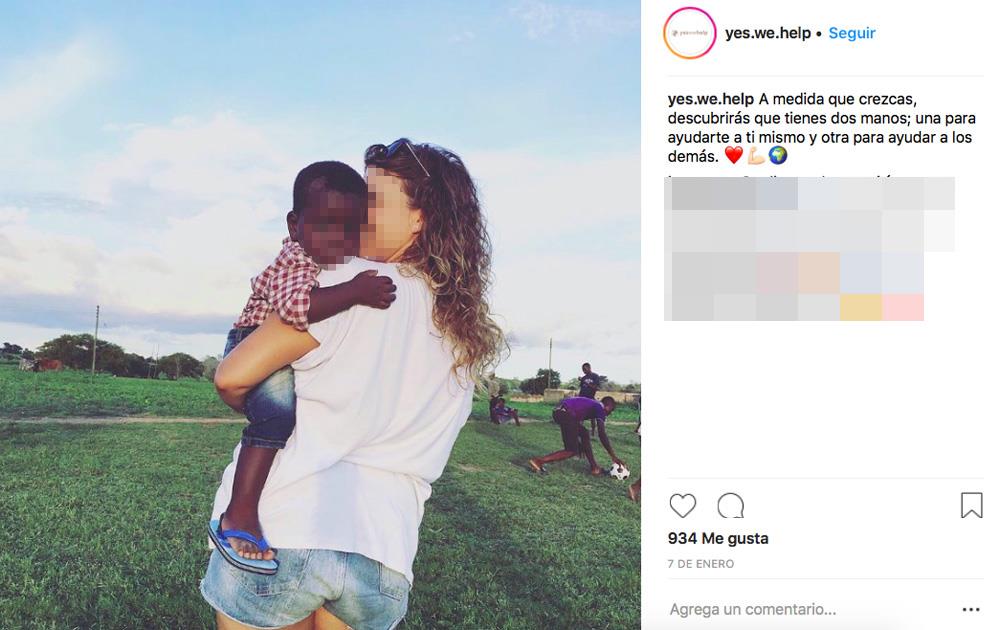The image size is (1000, 630).
Task: Open yes.we.help username in the caption
Action: click(710, 99)
